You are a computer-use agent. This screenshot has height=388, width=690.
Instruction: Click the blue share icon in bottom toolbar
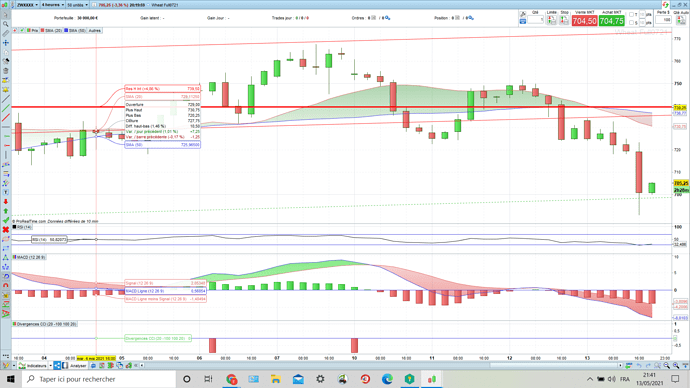coord(57,366)
